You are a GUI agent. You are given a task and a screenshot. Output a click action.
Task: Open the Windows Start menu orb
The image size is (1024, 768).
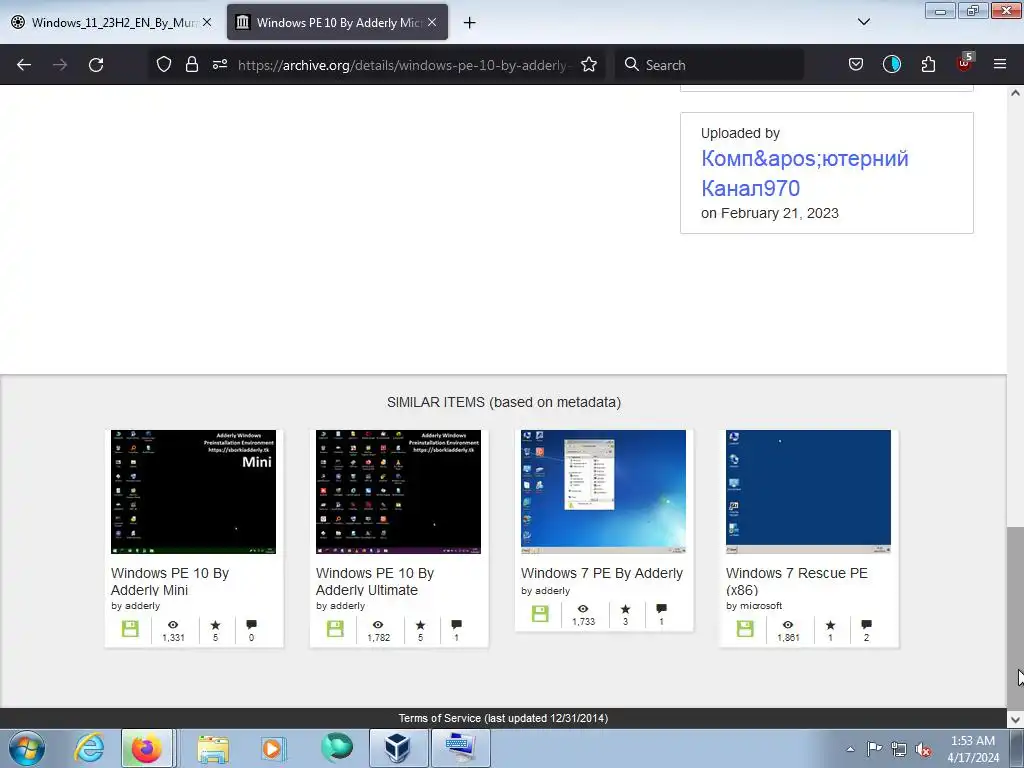point(27,748)
